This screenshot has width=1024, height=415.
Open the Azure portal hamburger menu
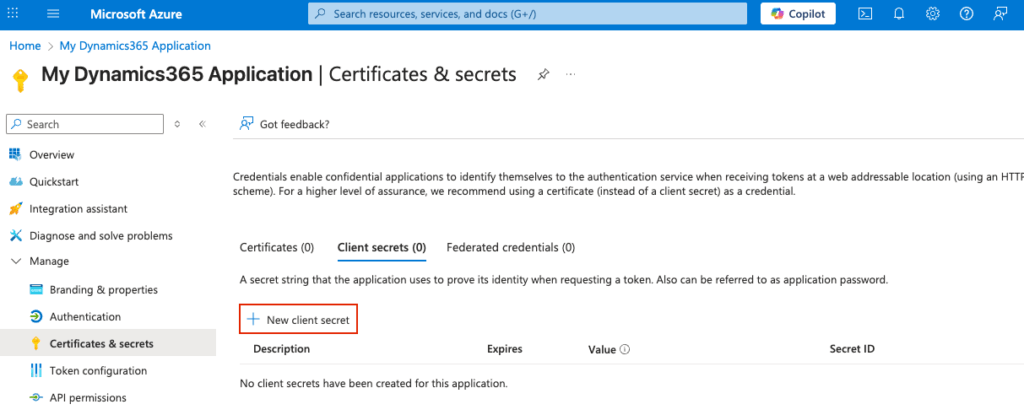click(x=53, y=14)
